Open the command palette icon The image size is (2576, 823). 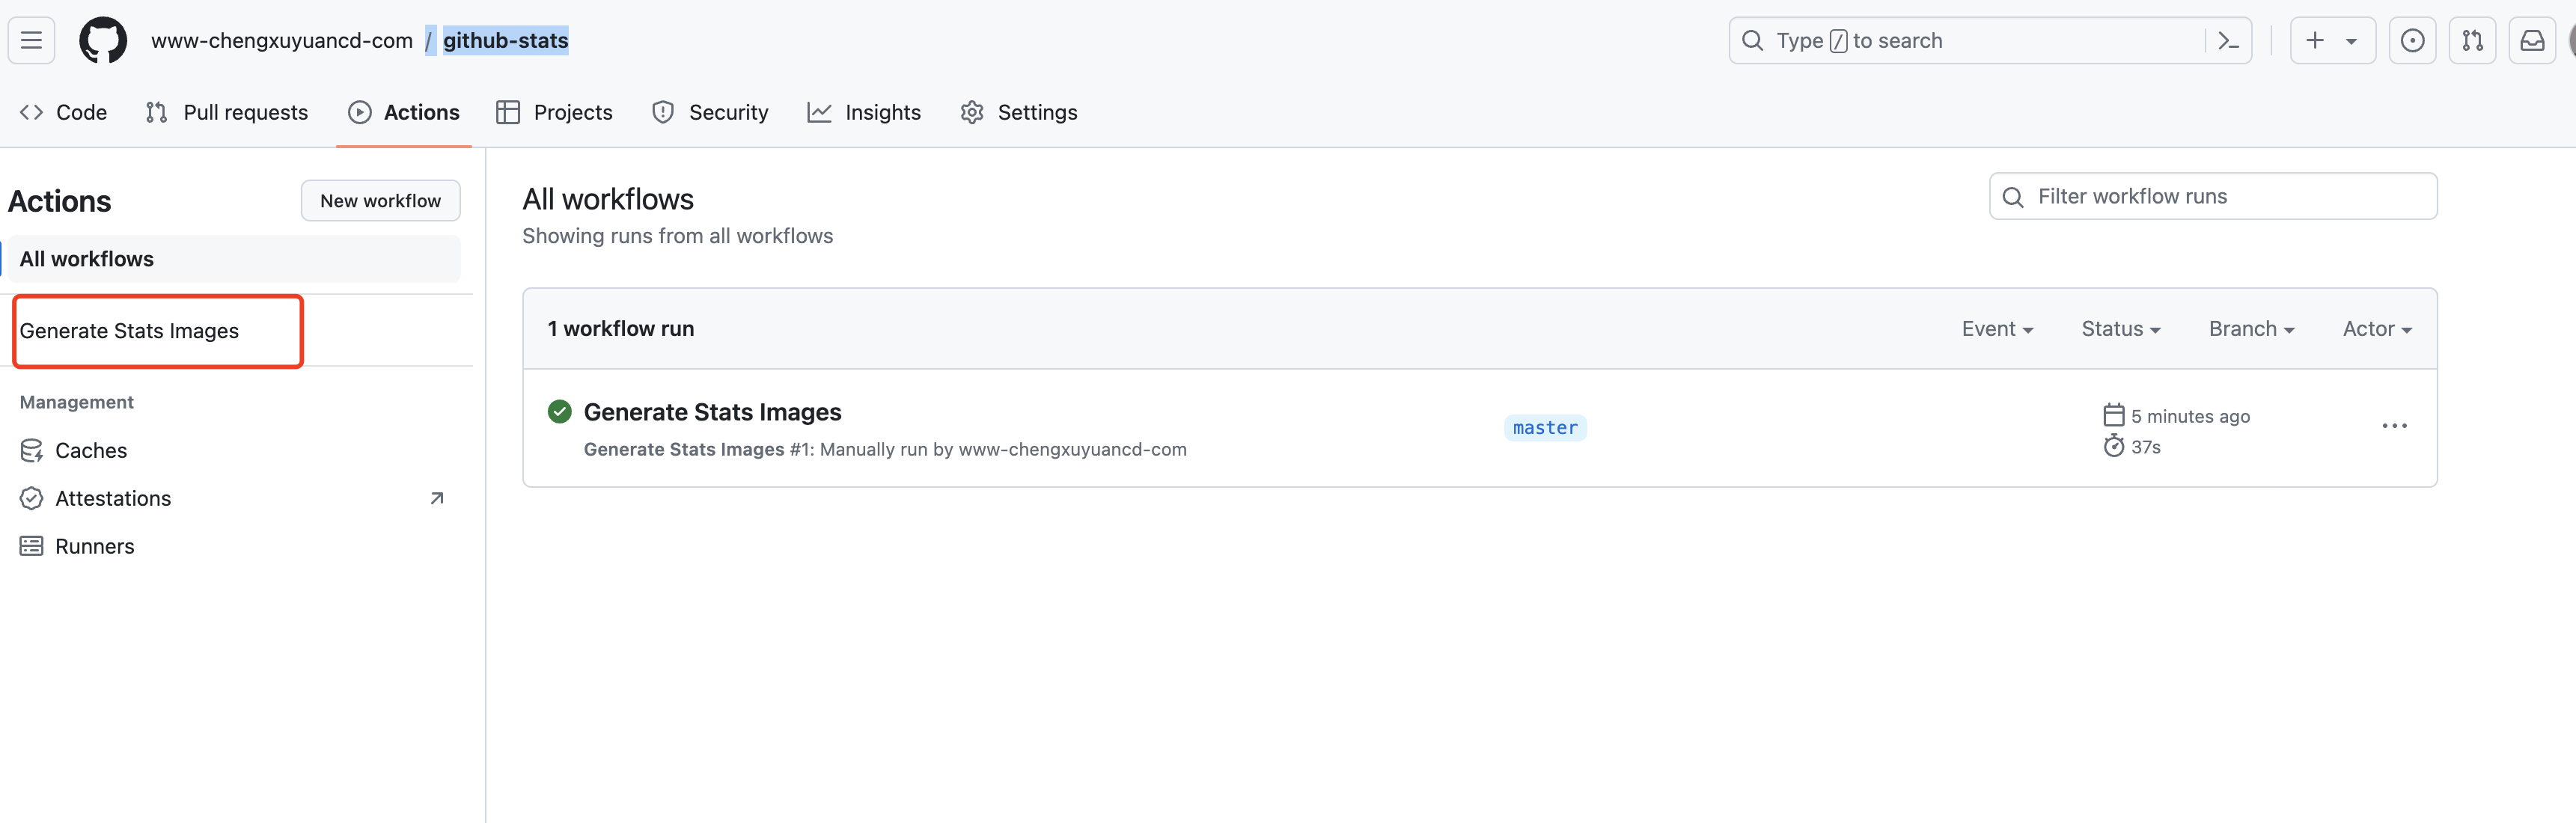2228,41
